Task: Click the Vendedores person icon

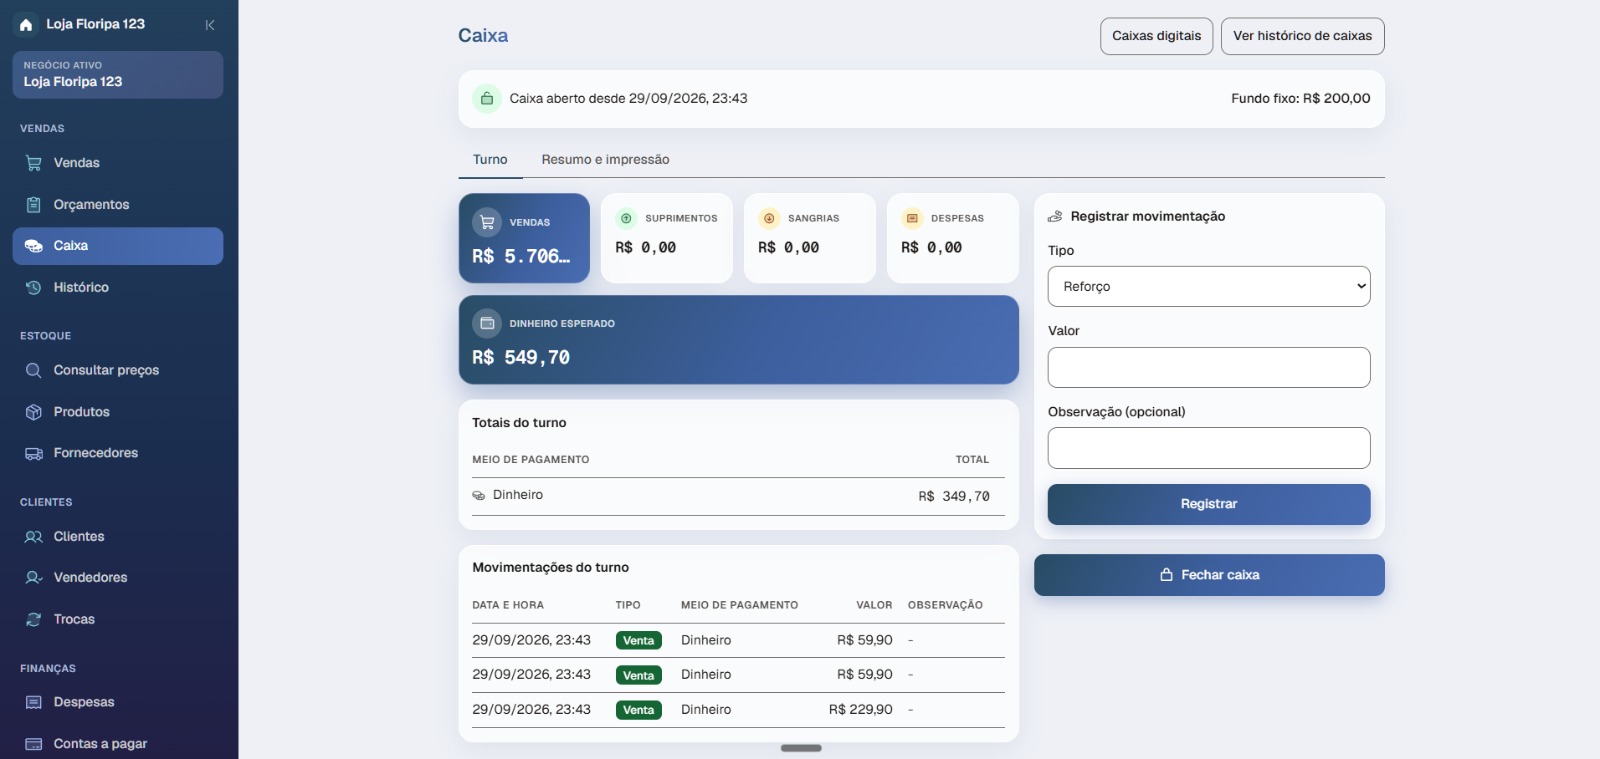Action: [x=34, y=578]
